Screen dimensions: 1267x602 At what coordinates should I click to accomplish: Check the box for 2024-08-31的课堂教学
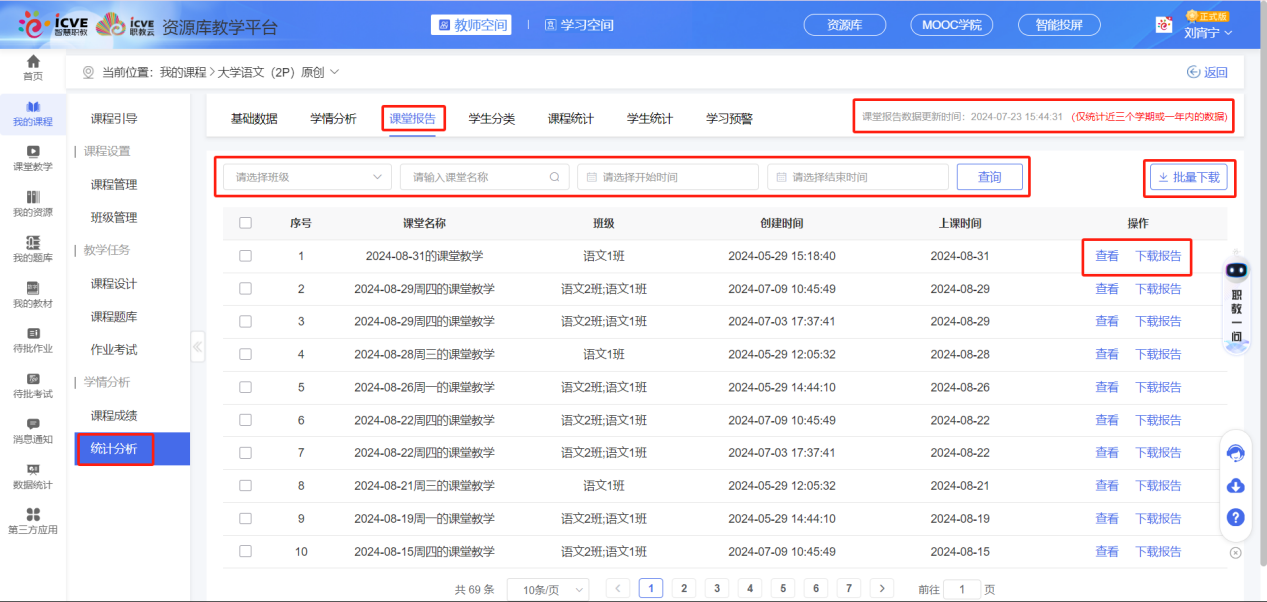(245, 255)
